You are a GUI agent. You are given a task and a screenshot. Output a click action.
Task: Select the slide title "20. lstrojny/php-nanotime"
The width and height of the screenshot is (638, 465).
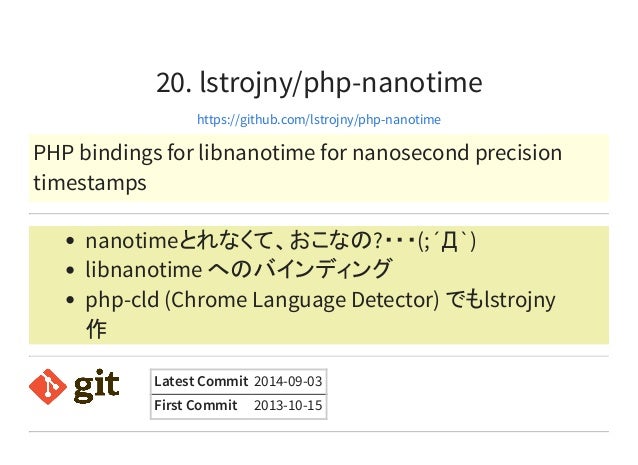319,82
